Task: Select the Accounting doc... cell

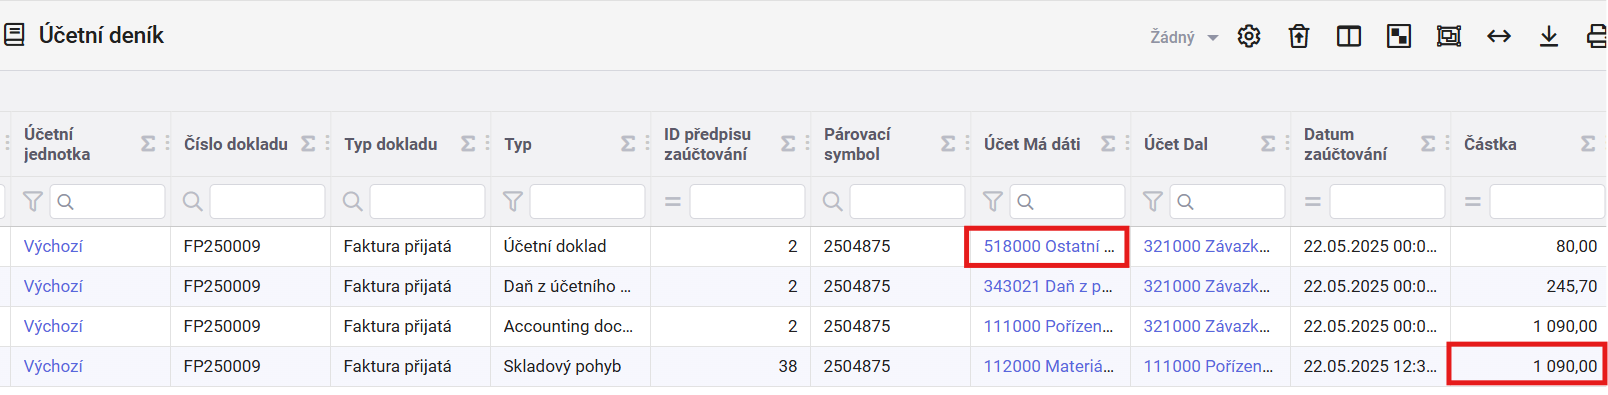Action: [570, 326]
